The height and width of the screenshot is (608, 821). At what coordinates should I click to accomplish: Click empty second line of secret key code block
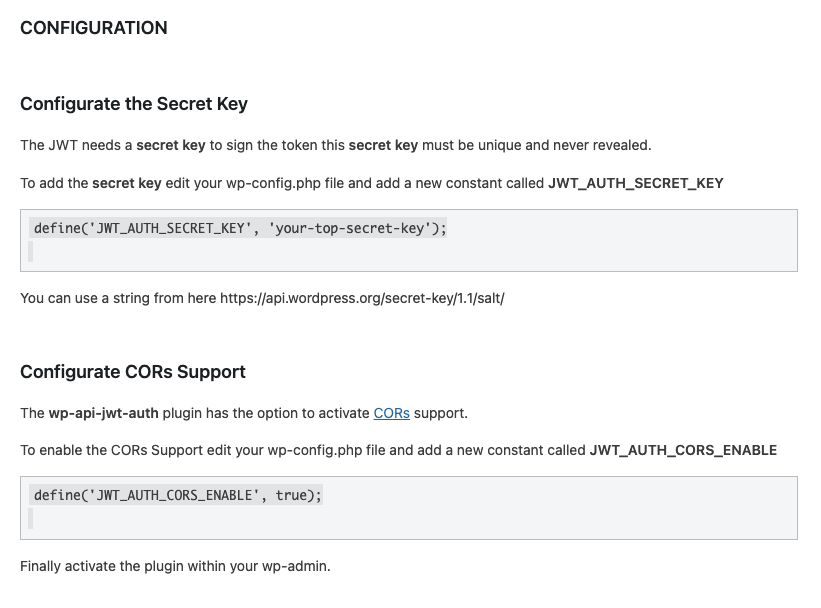click(x=31, y=252)
